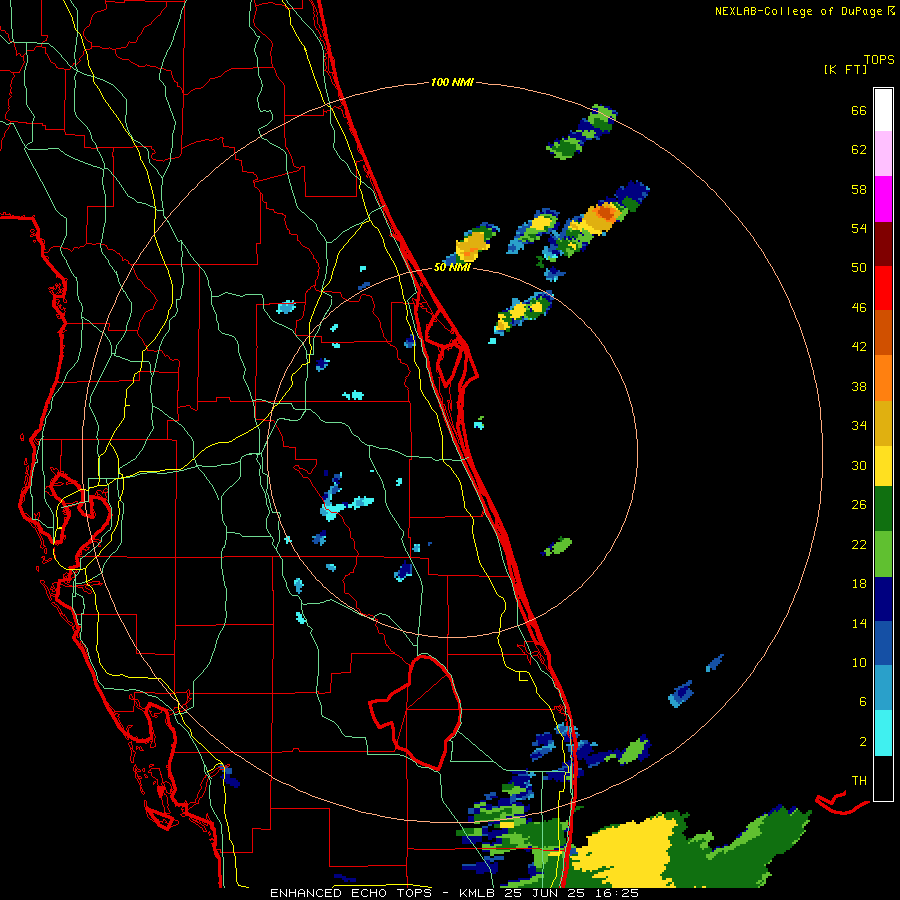This screenshot has width=900, height=900.
Task: Click the legend value 22
Action: click(x=859, y=544)
